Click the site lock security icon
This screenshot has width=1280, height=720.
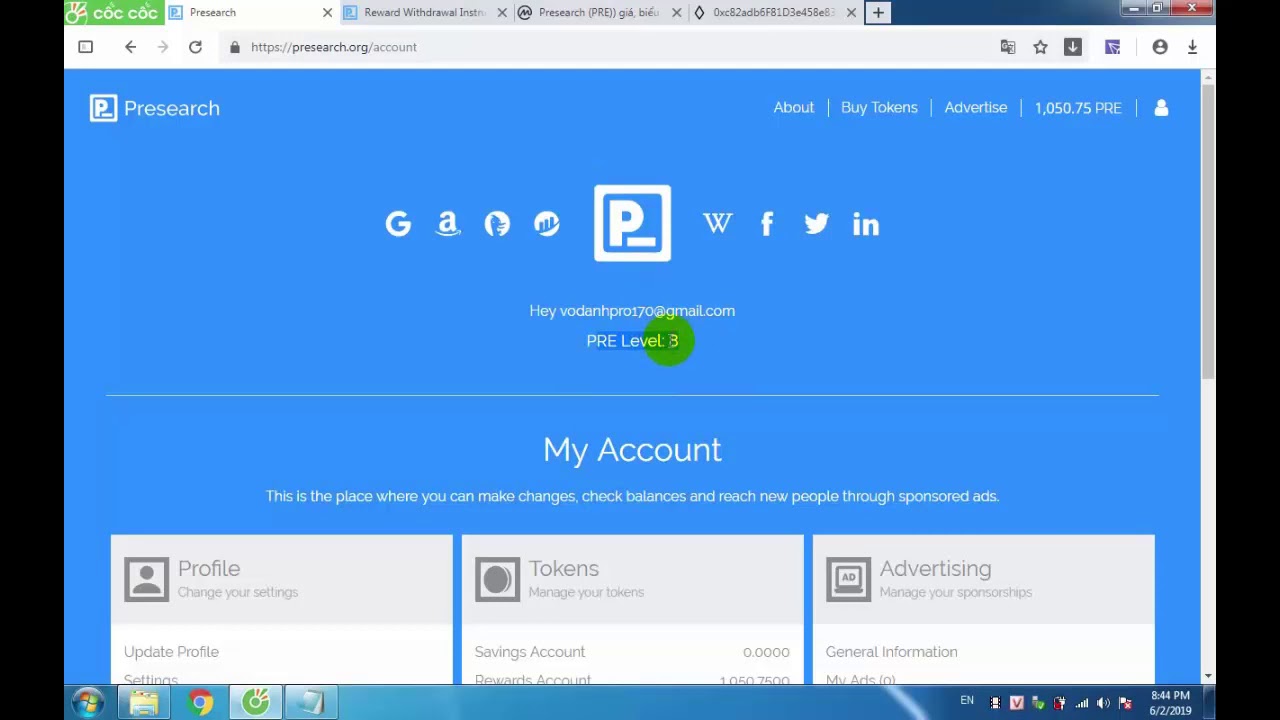tap(235, 47)
